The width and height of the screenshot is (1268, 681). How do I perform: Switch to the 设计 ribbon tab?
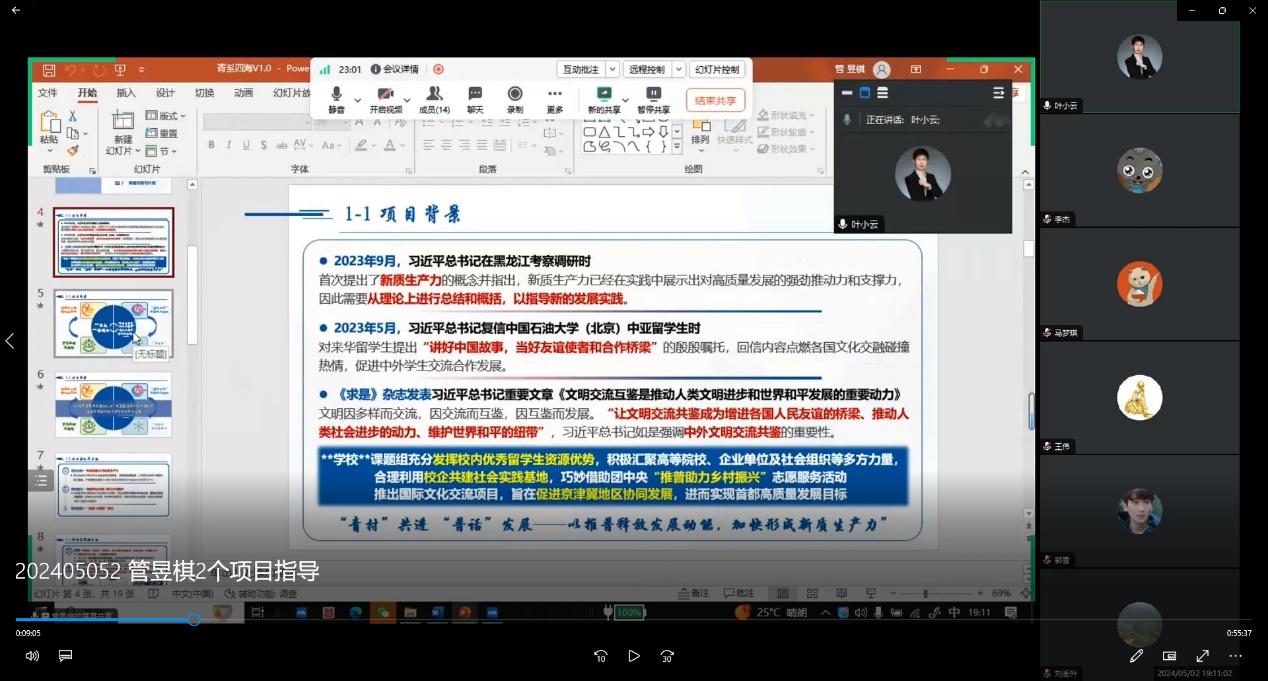(165, 93)
